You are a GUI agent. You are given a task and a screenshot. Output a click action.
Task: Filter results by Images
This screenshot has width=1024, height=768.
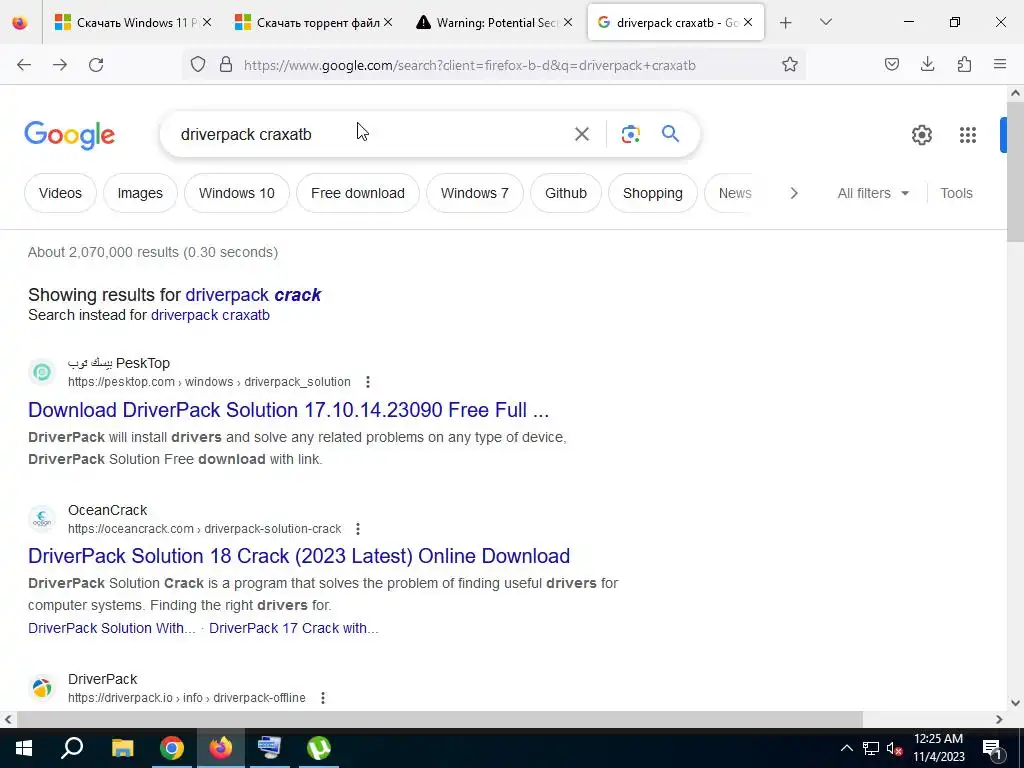[140, 193]
